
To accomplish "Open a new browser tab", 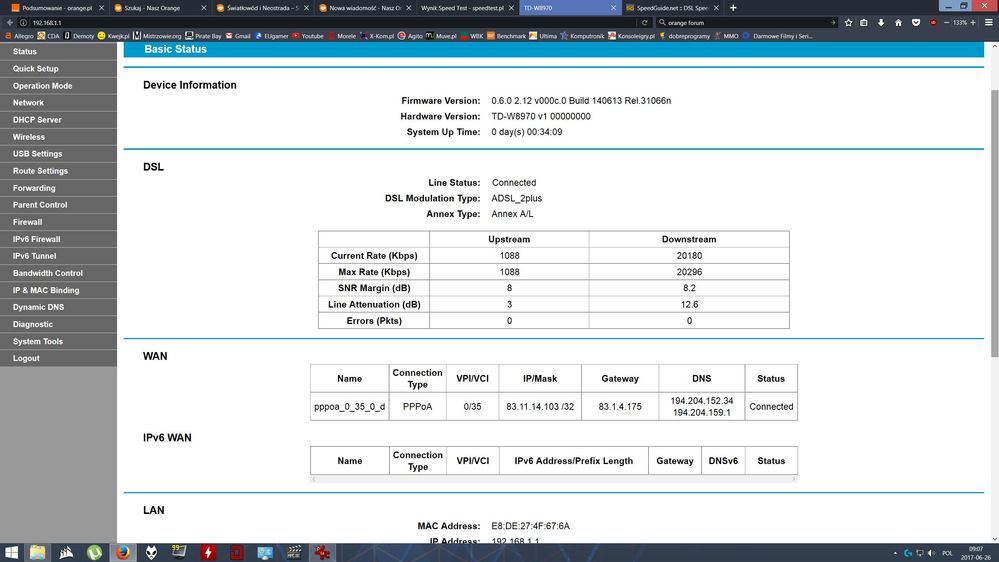I will pyautogui.click(x=733, y=7).
